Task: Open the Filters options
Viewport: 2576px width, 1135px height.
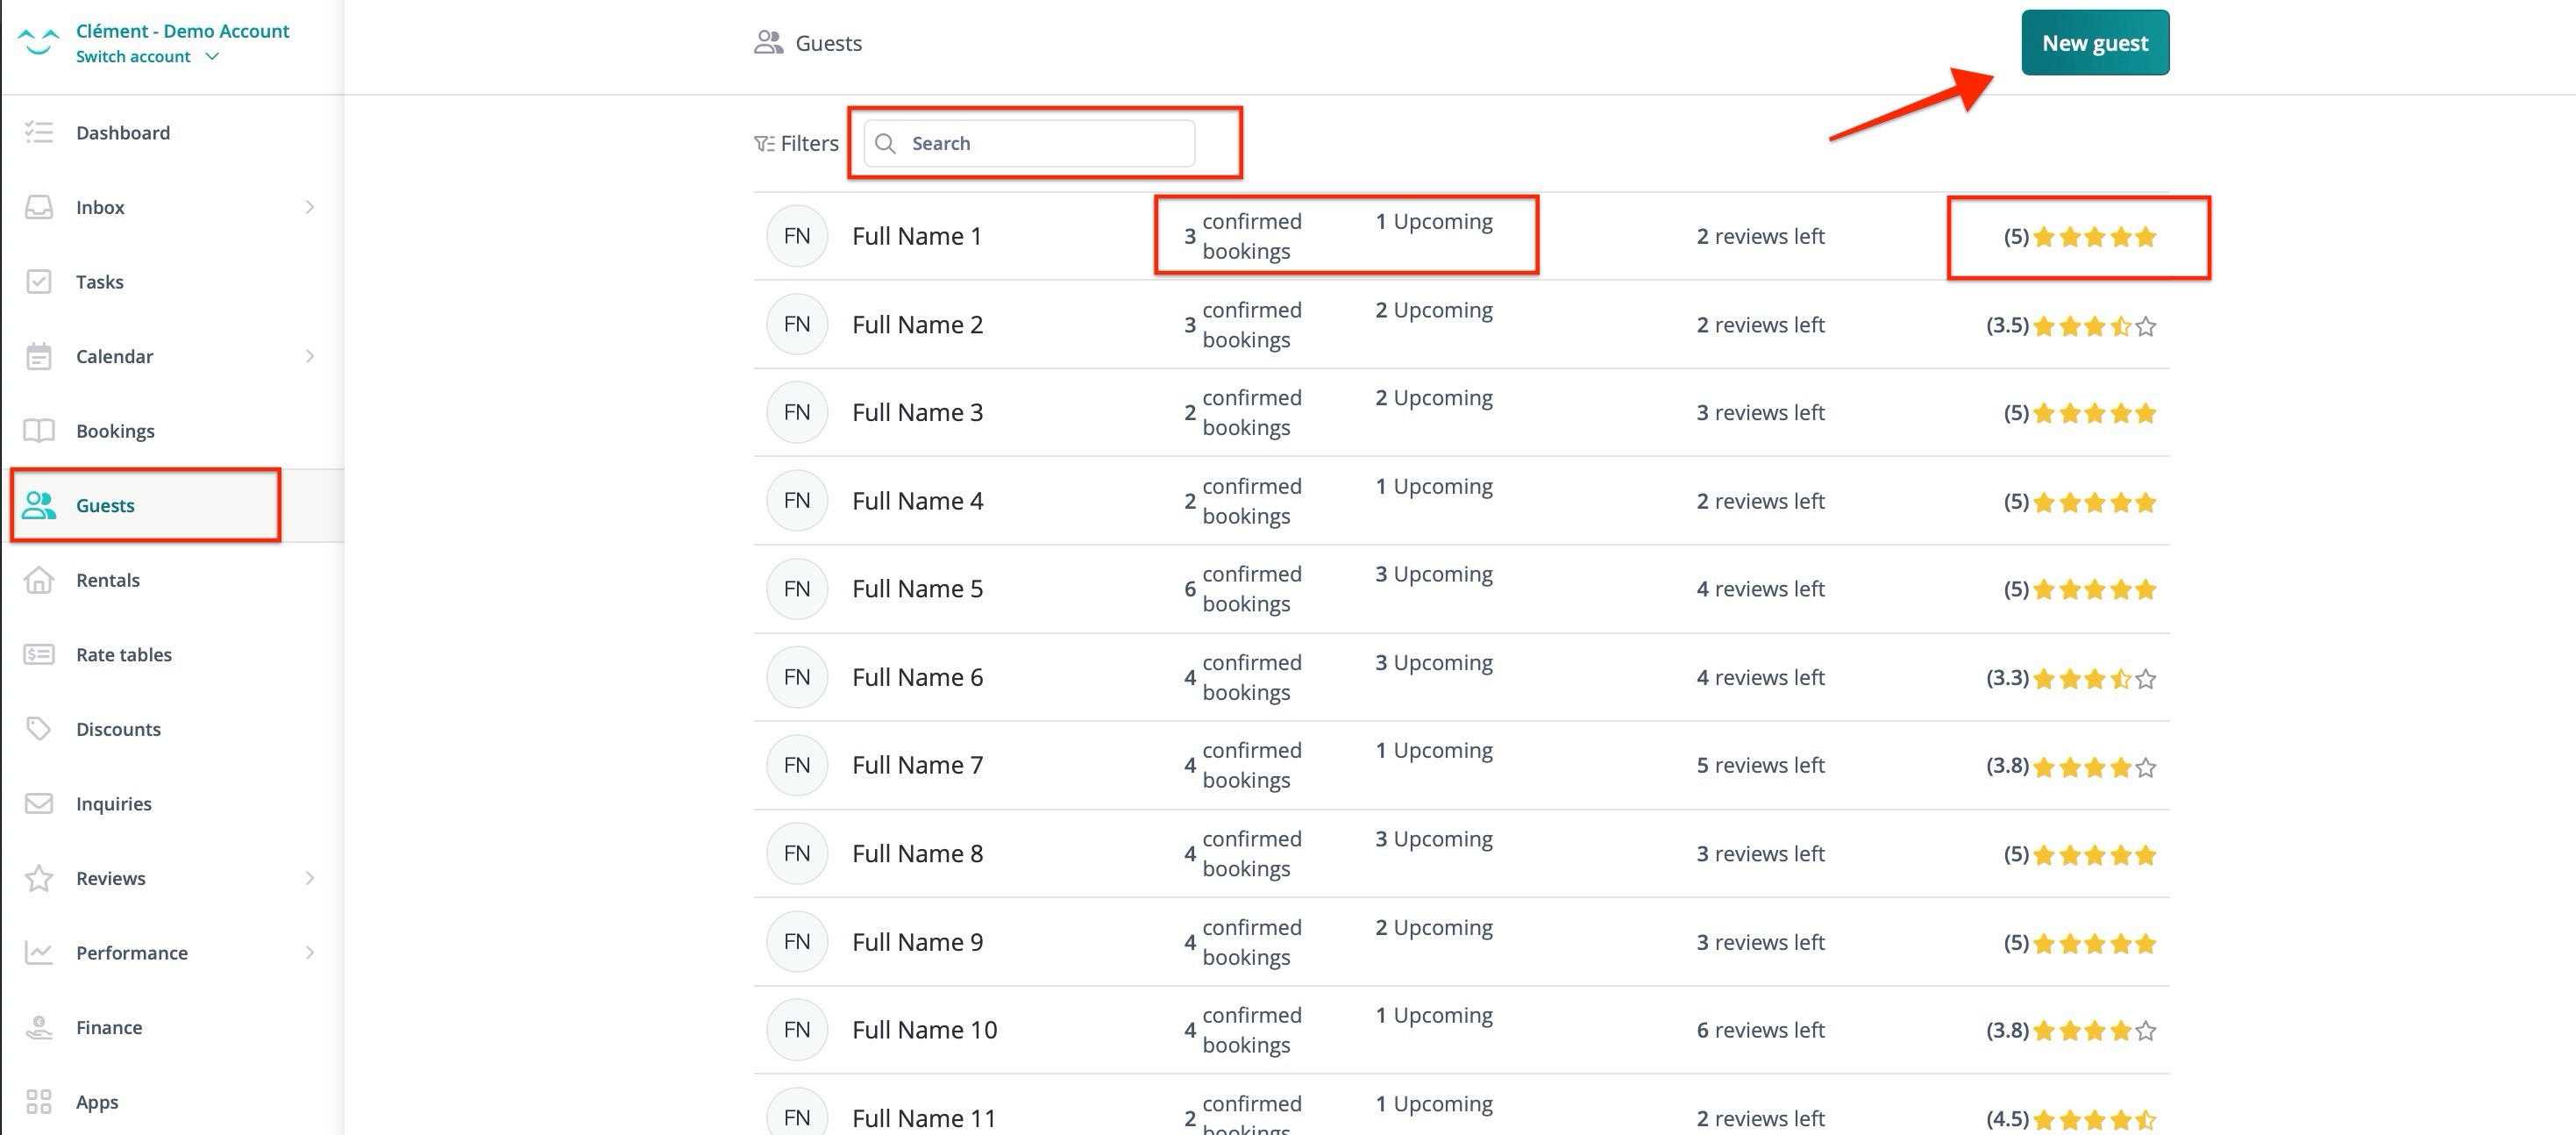Action: click(797, 142)
